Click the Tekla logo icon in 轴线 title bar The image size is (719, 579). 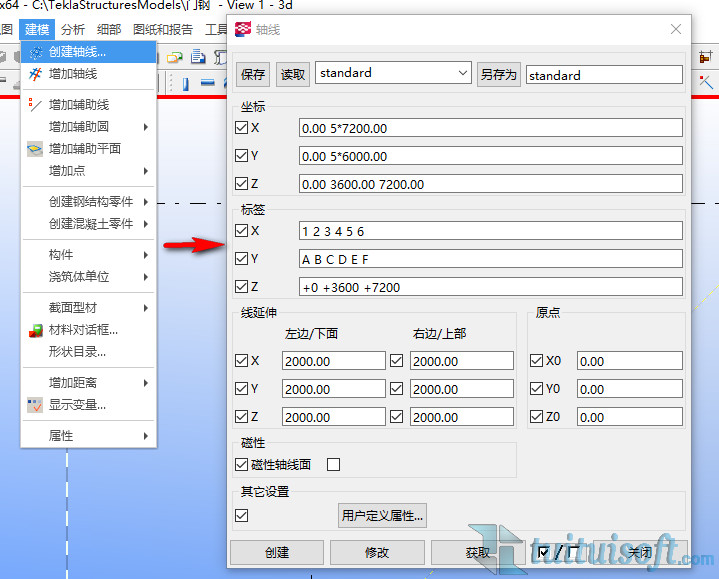(x=242, y=30)
